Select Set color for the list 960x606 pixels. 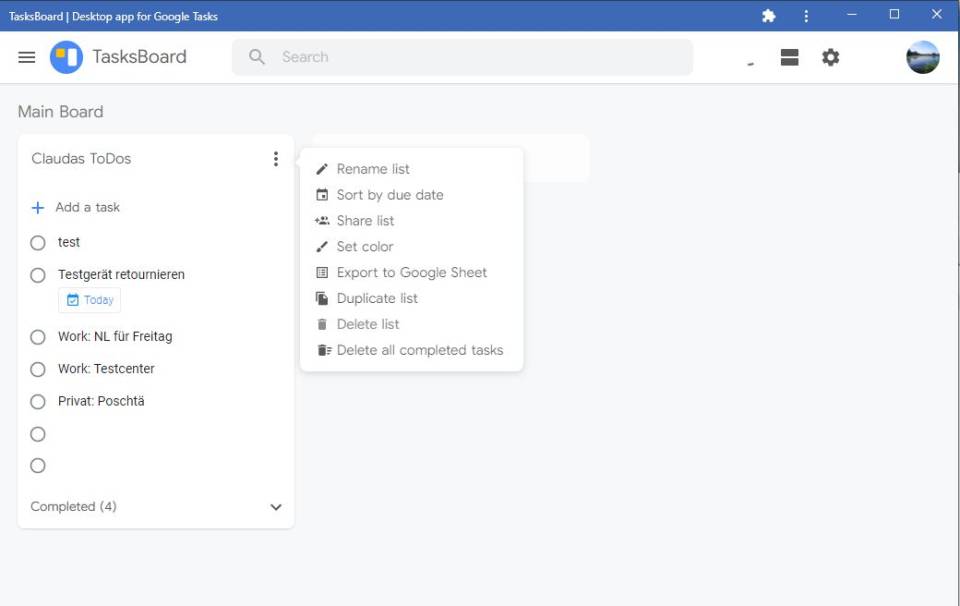(x=366, y=246)
